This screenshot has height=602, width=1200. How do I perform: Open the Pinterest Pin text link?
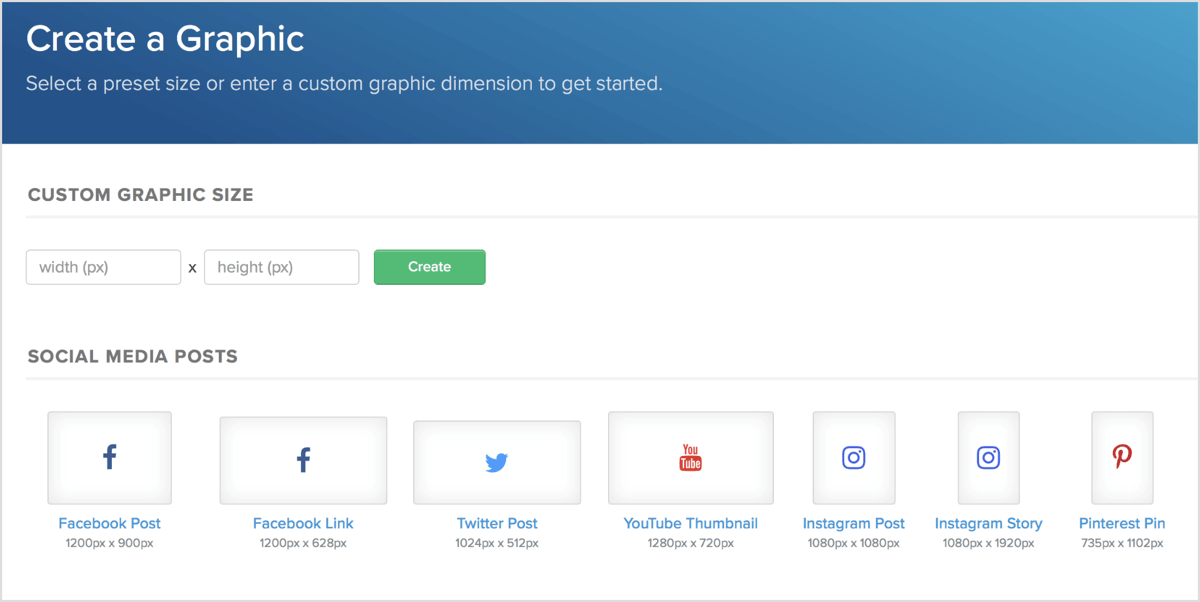point(1122,523)
